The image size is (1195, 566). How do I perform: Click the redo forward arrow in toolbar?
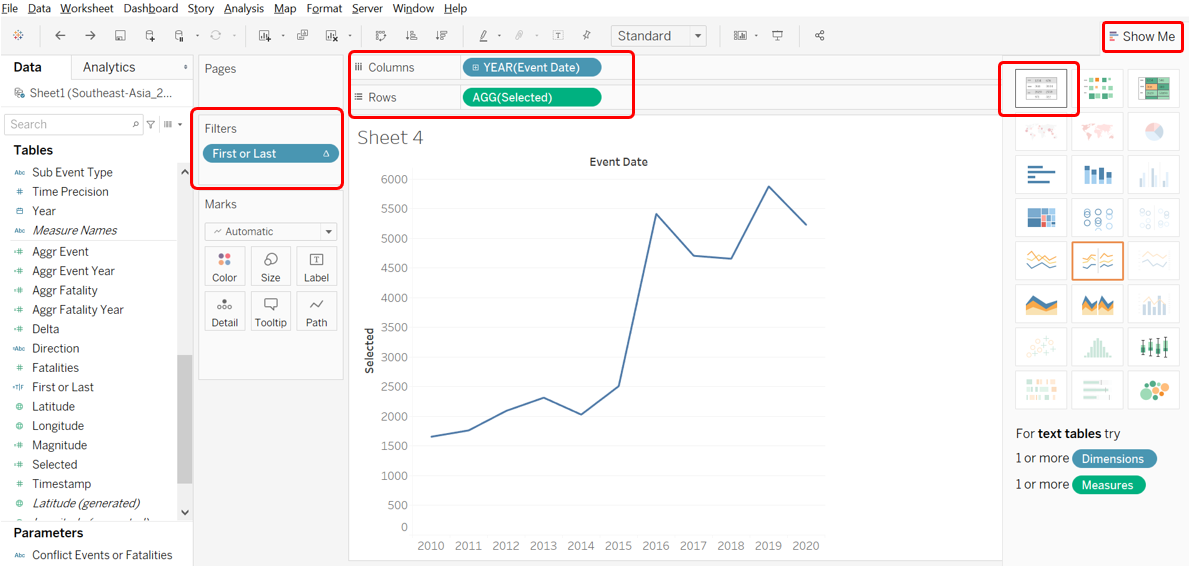coord(90,36)
